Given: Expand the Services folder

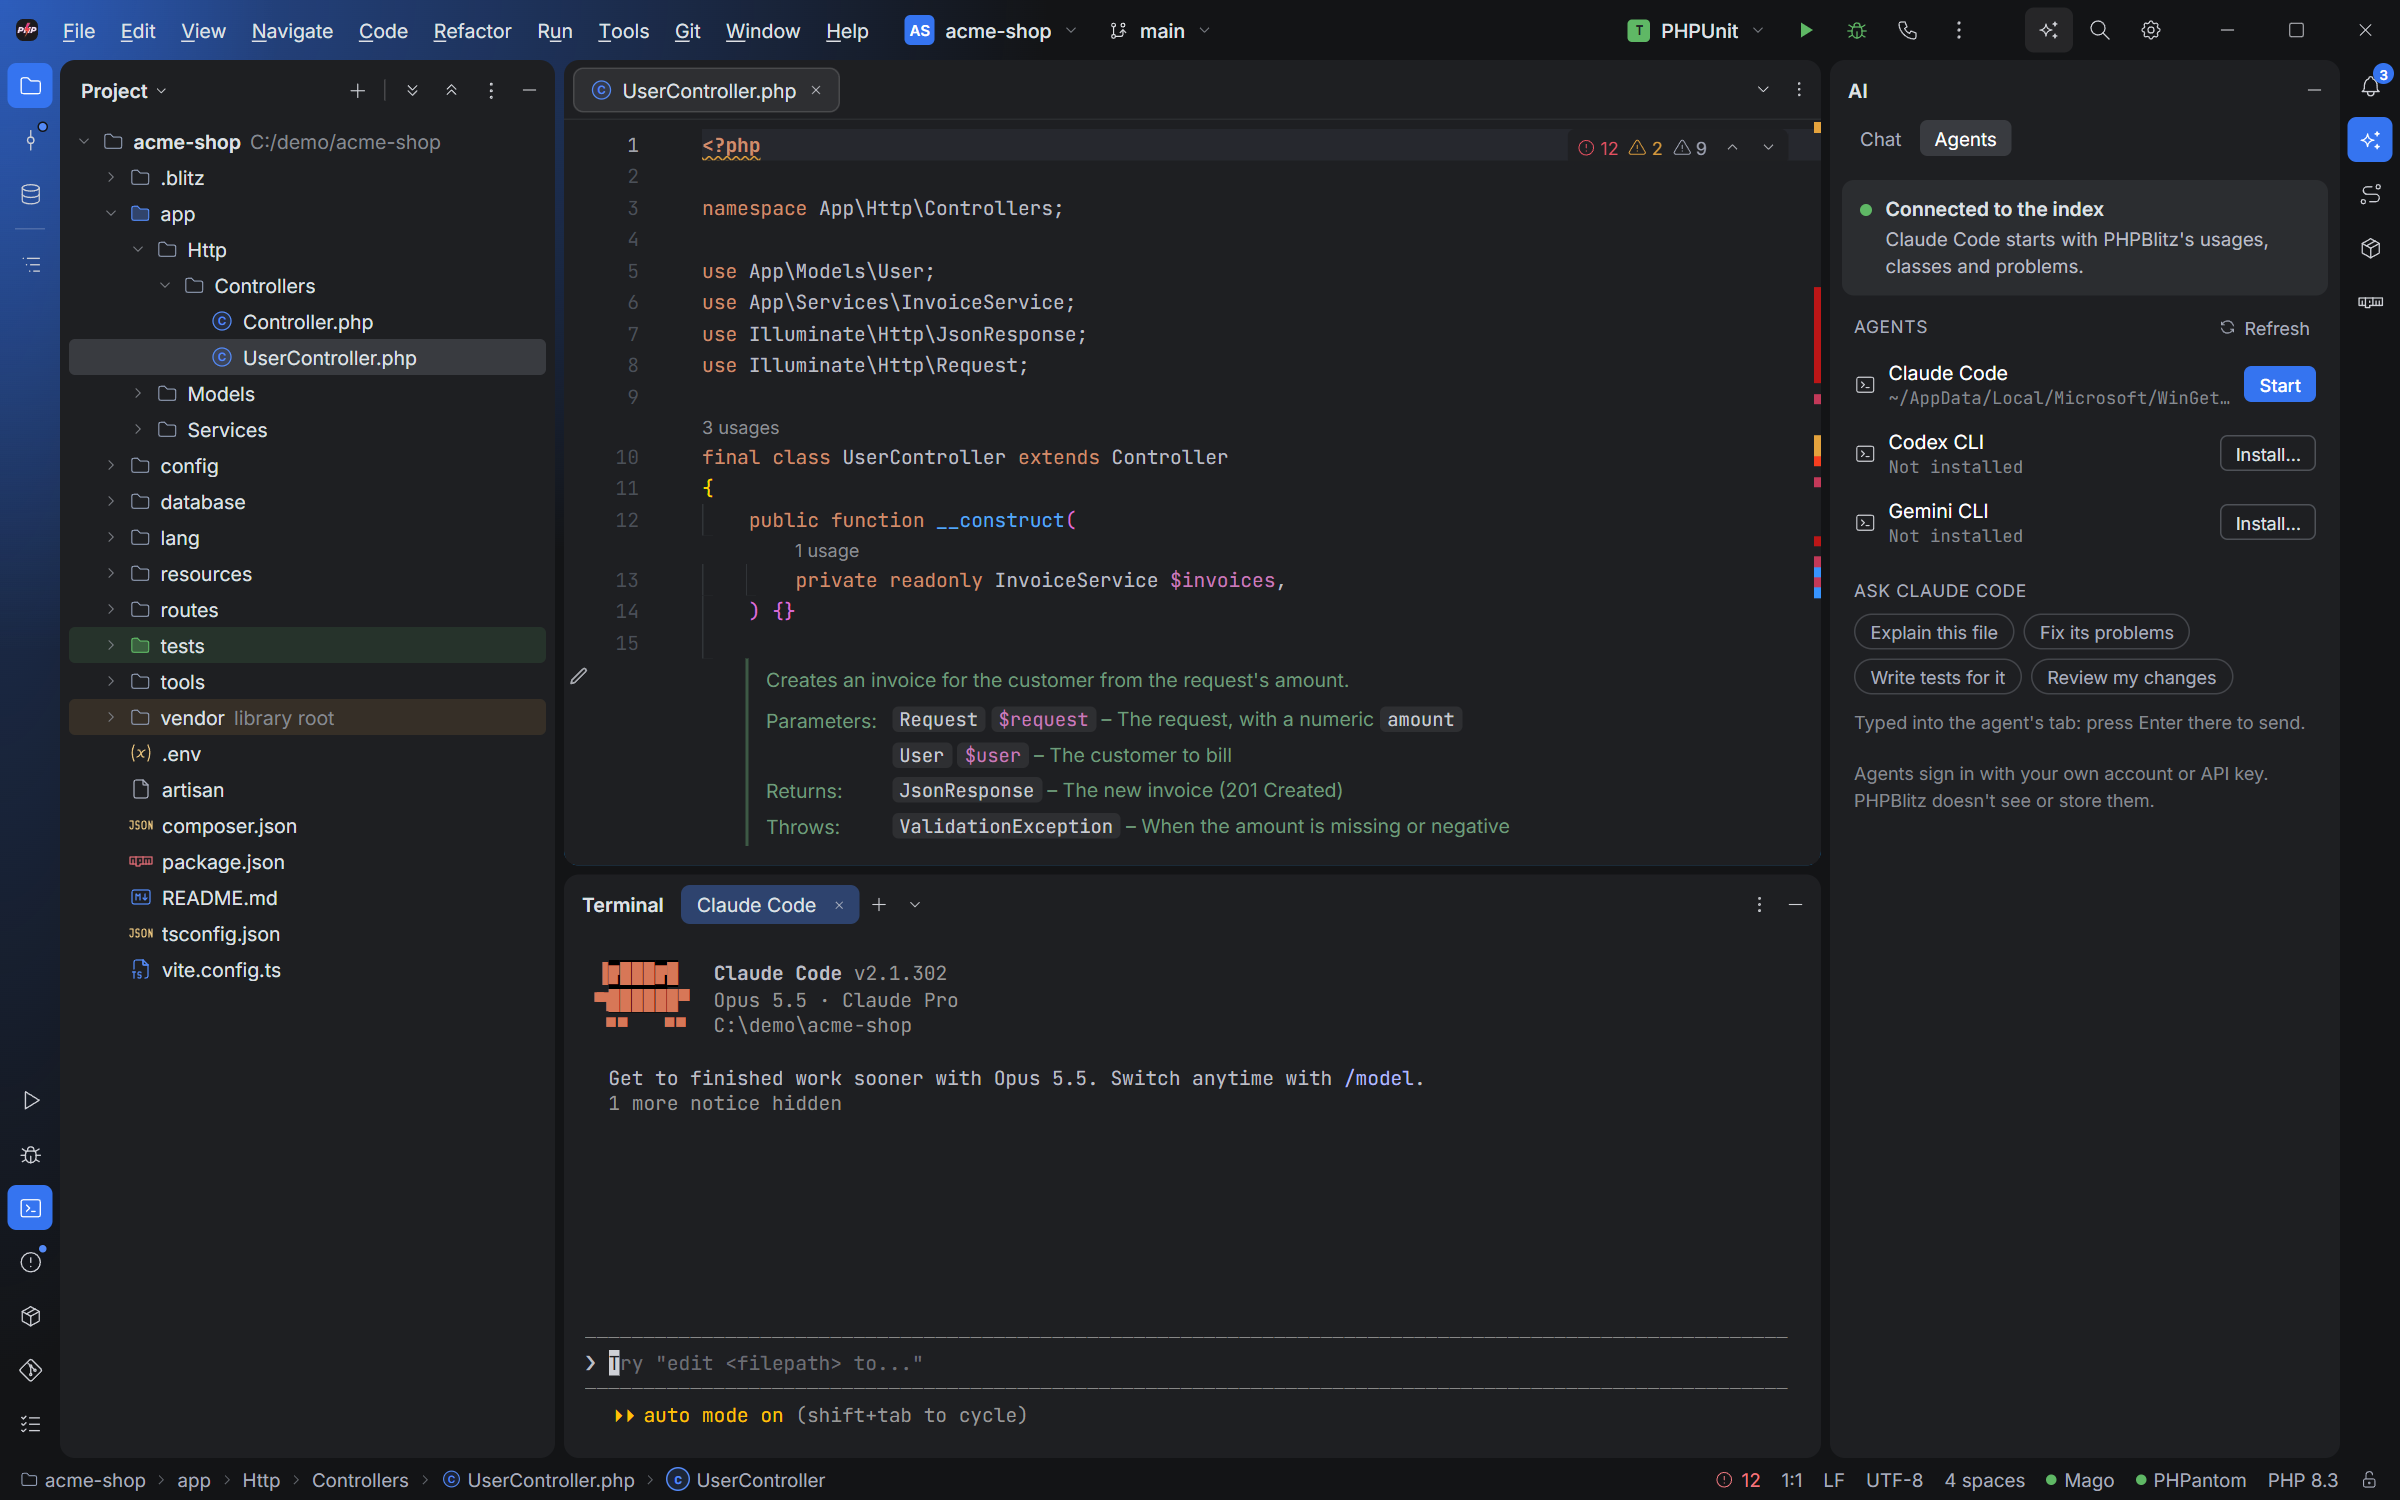Looking at the screenshot, I should click(x=138, y=430).
